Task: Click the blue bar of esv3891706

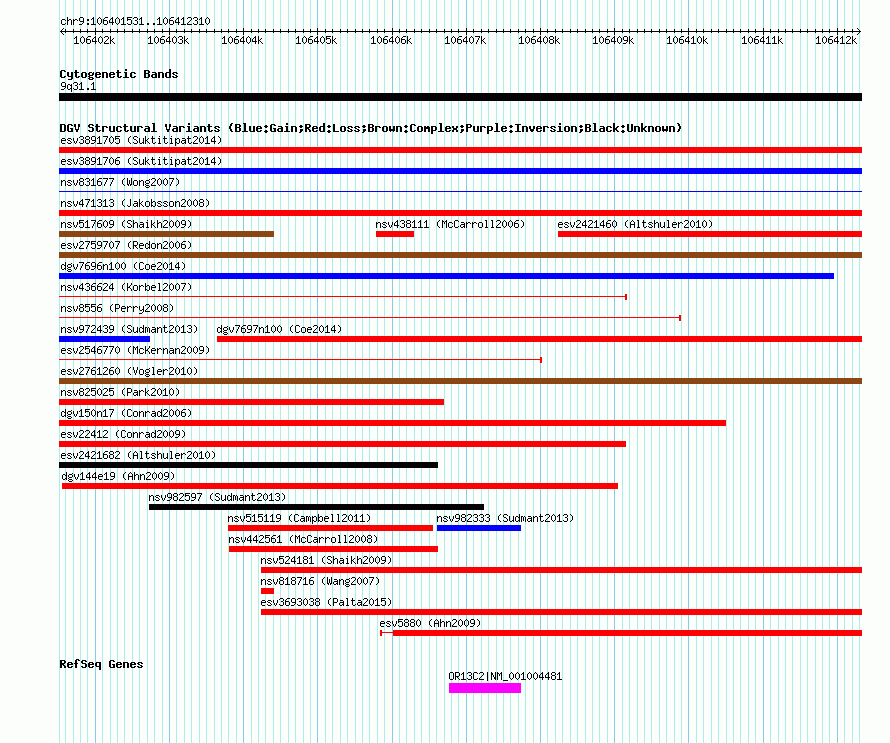Action: click(460, 171)
